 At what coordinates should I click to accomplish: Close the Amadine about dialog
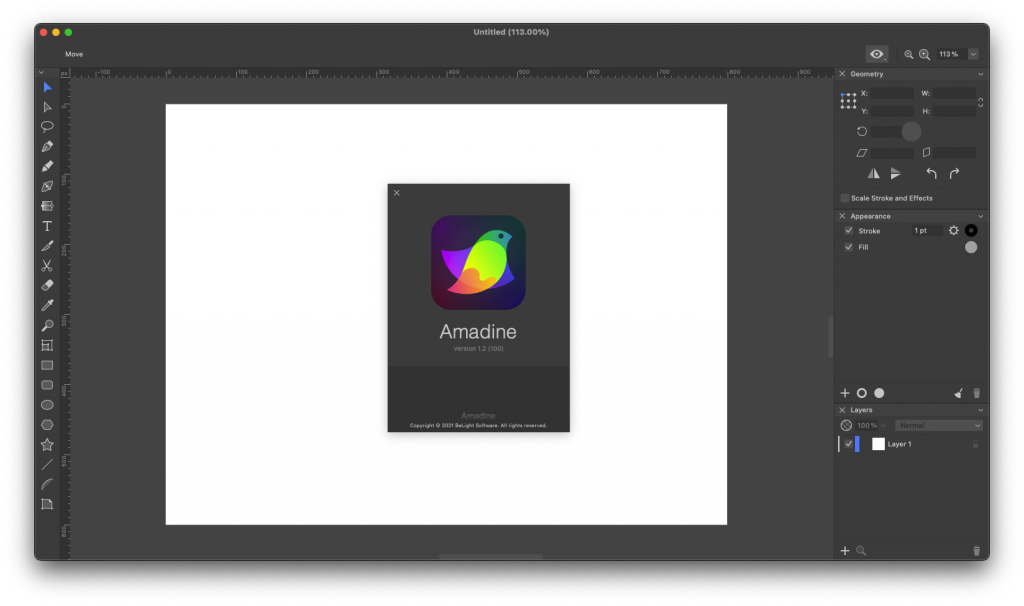pyautogui.click(x=396, y=193)
